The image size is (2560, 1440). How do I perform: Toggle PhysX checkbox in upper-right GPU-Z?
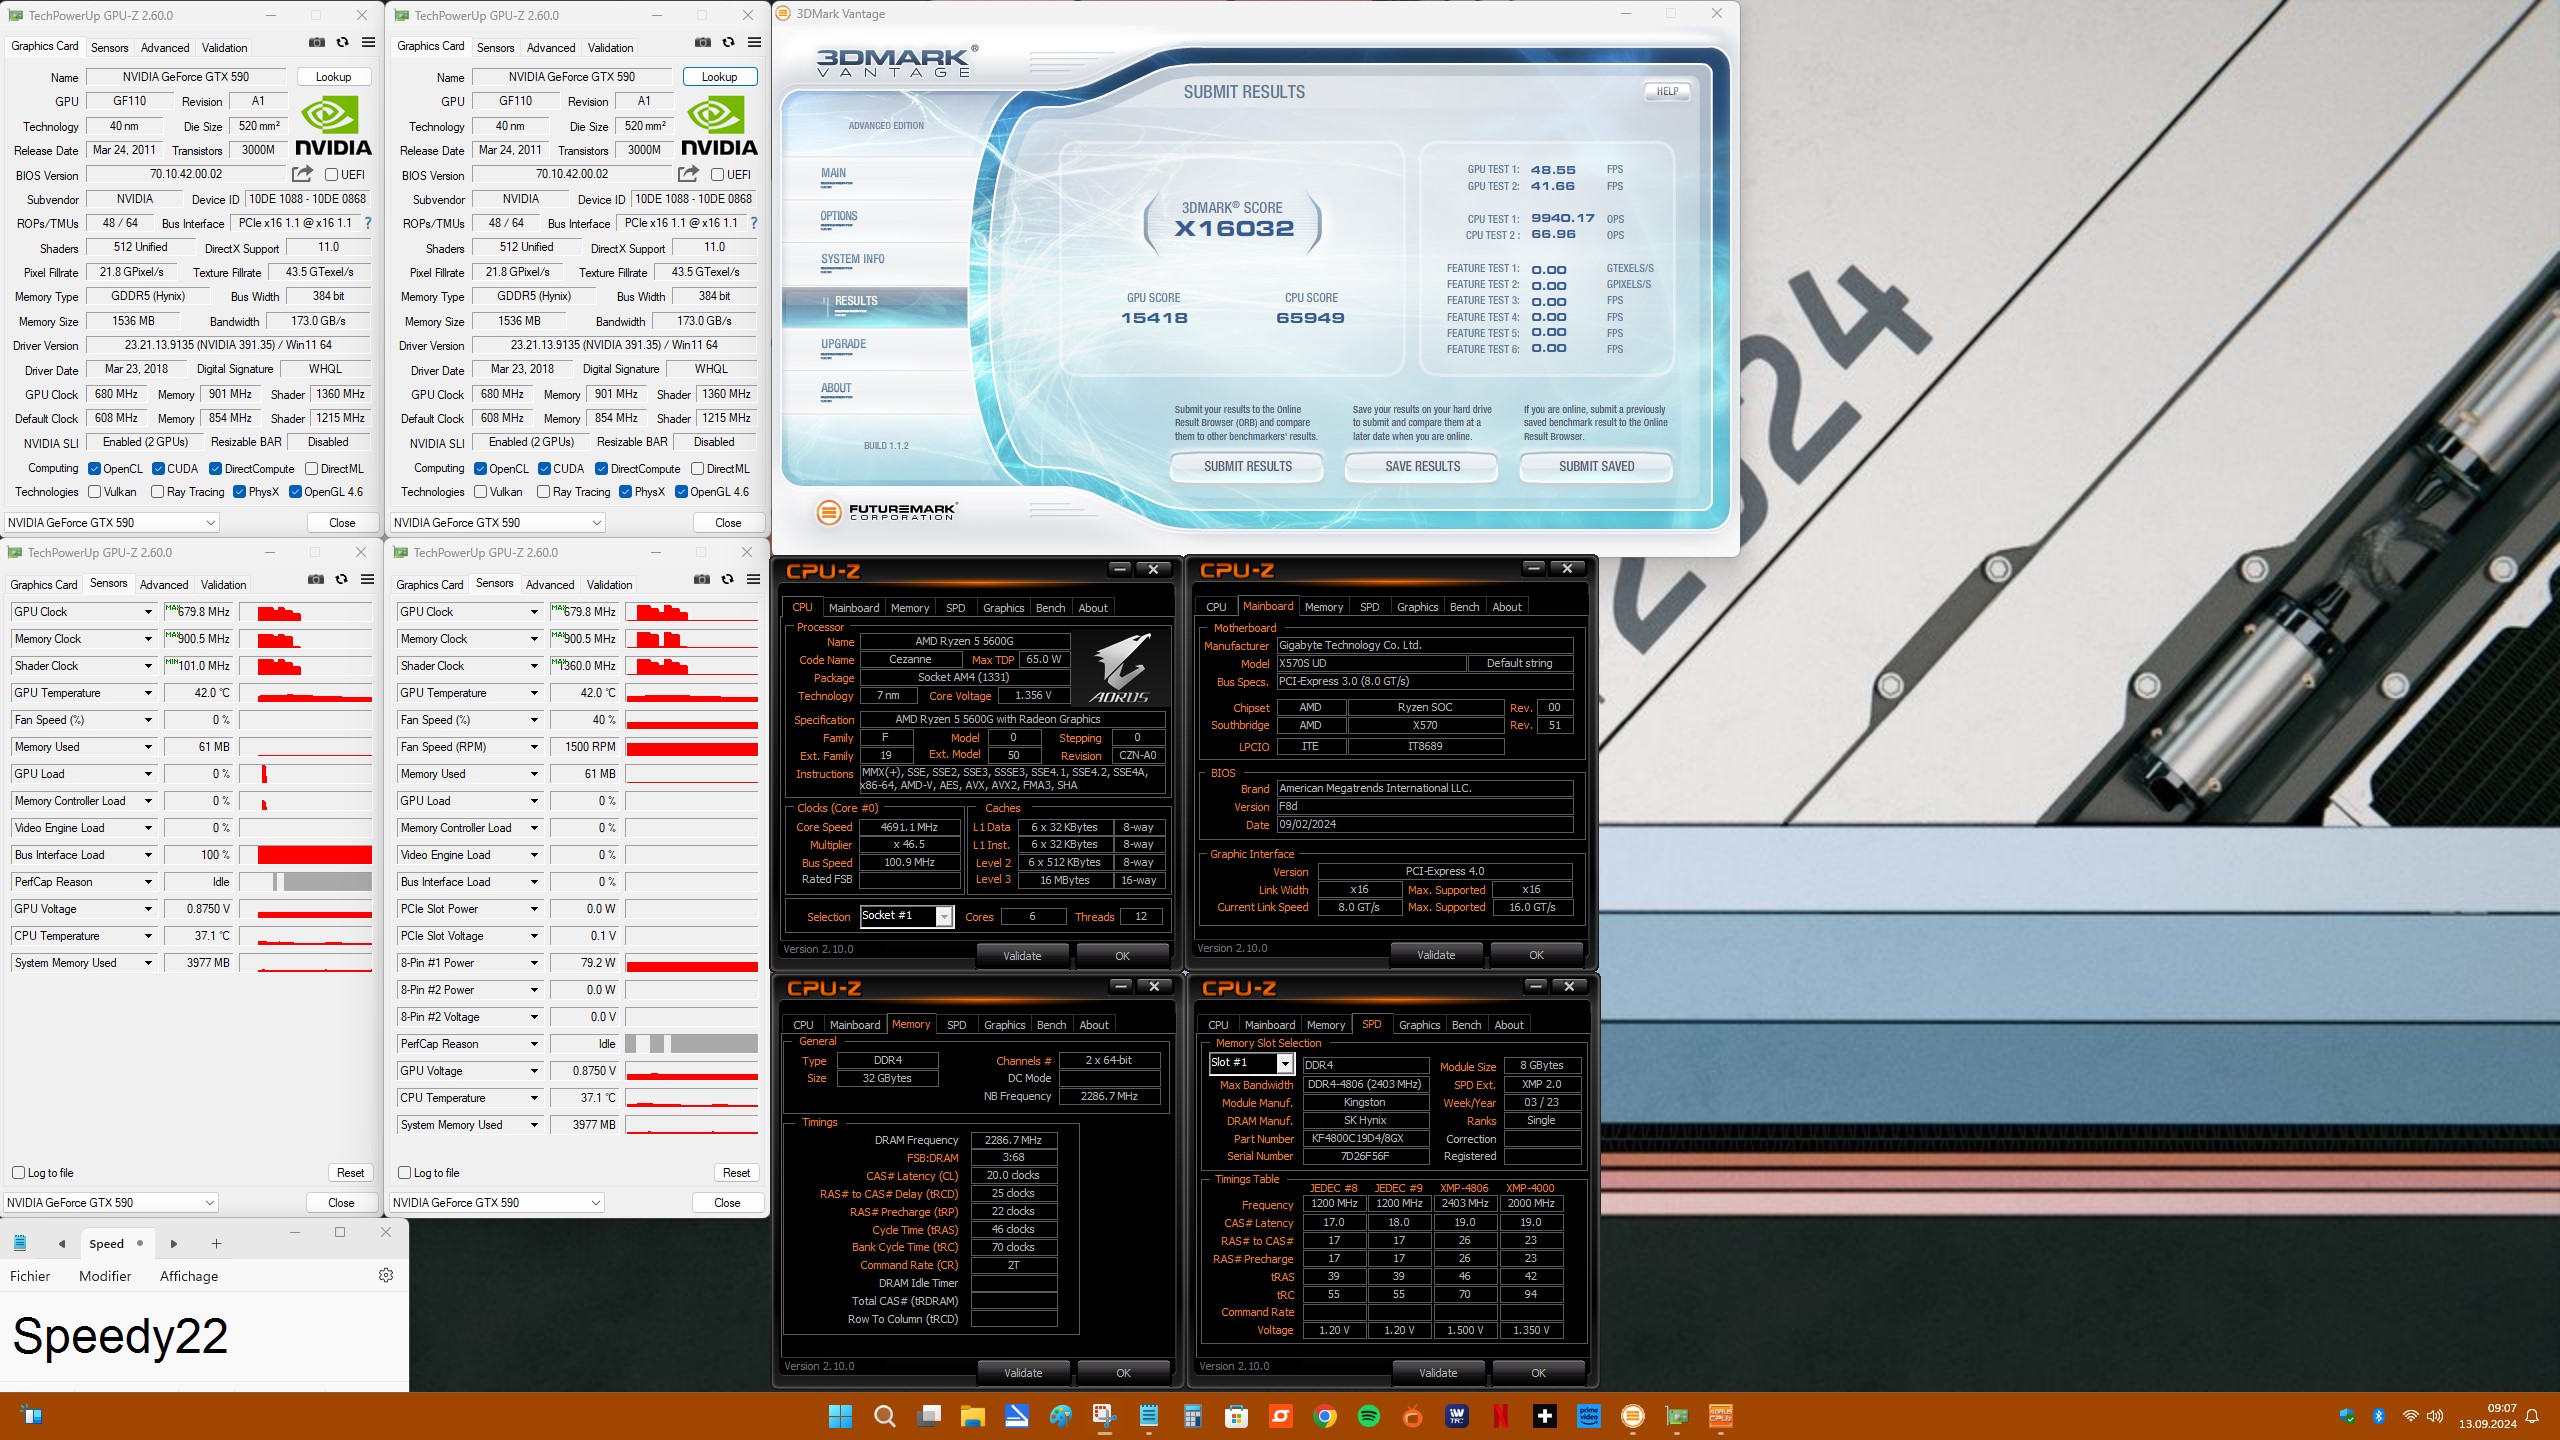625,491
